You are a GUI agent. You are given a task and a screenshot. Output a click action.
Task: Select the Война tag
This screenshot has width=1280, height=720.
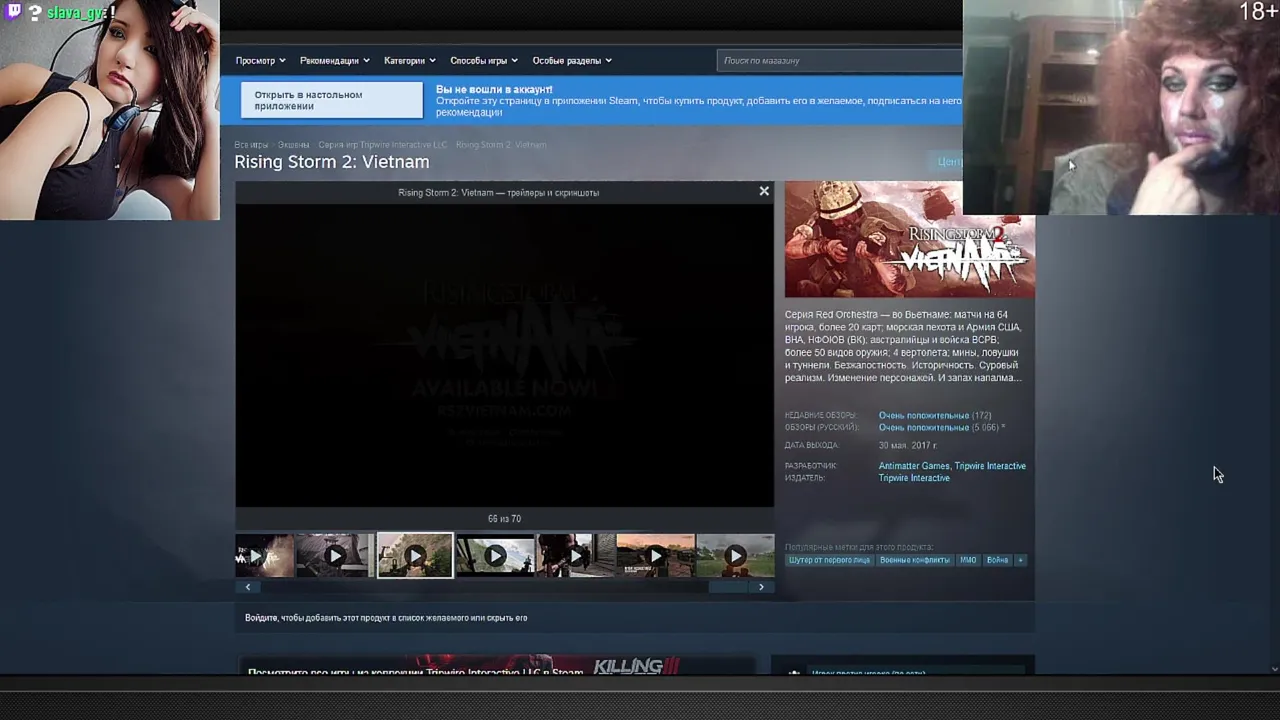tap(997, 560)
